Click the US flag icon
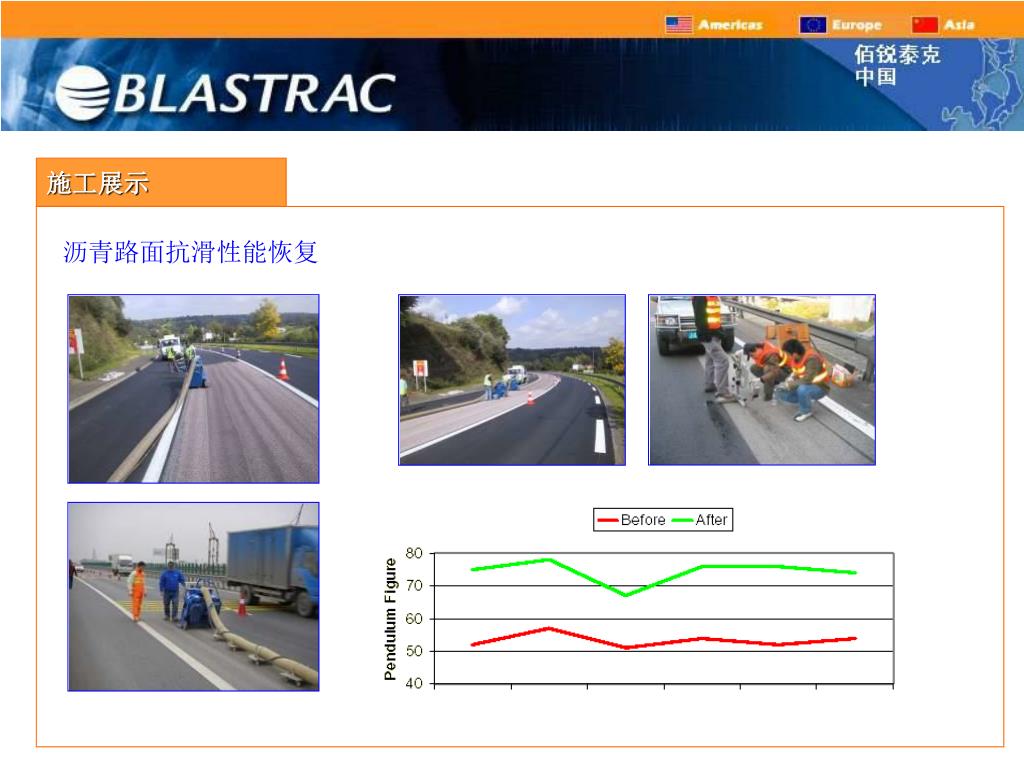This screenshot has width=1024, height=768. (x=679, y=25)
